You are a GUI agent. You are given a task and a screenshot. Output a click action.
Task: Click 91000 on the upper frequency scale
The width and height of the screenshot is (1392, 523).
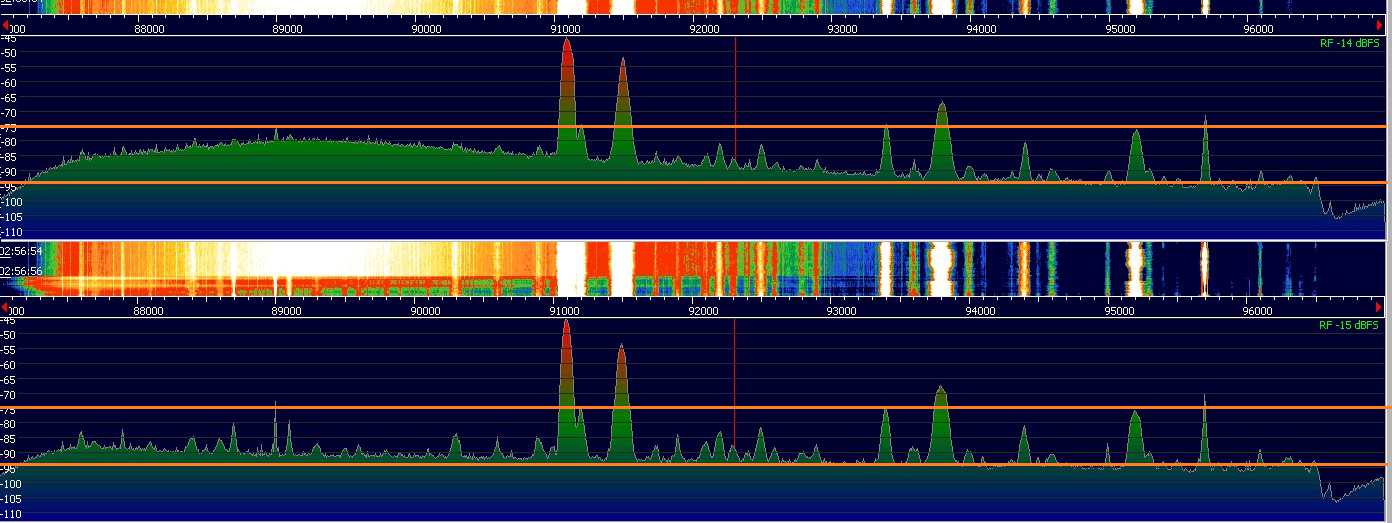pos(565,29)
